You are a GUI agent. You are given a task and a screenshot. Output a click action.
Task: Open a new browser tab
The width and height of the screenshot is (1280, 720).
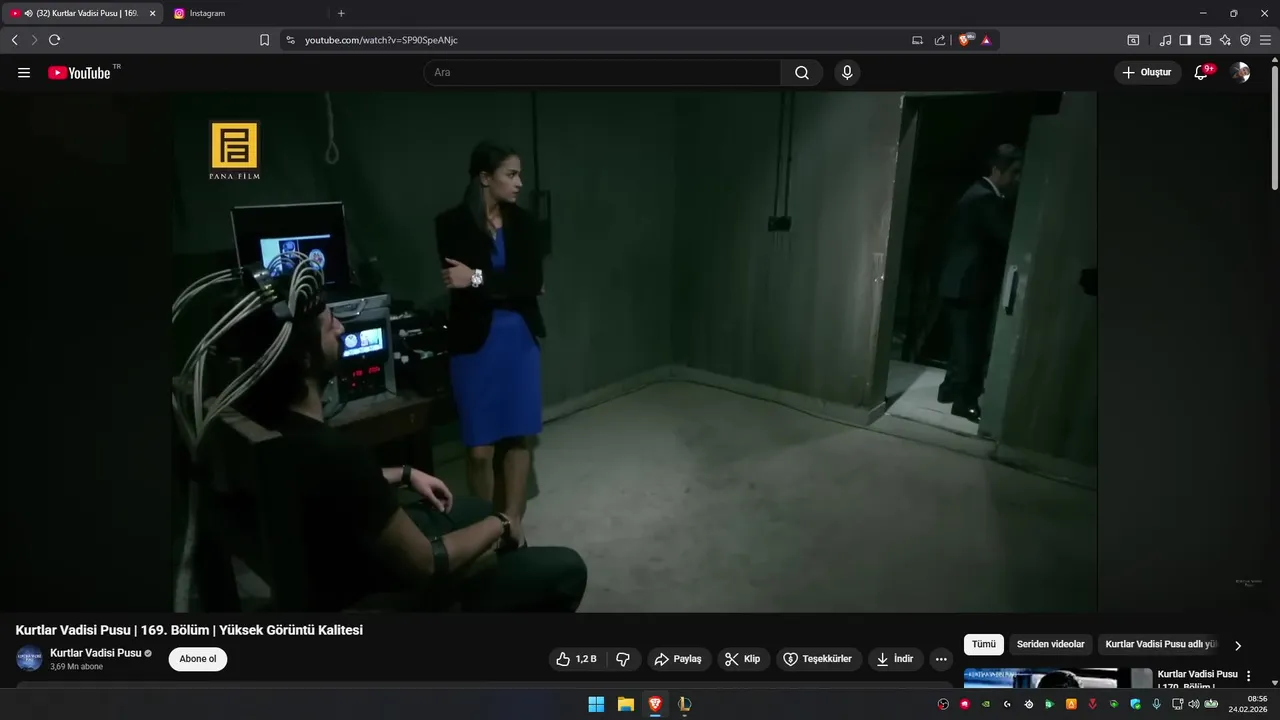coord(341,13)
